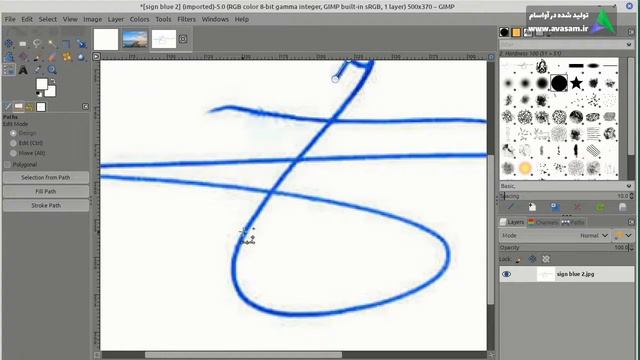Click the Selection from Path button
640x360 pixels.
click(46, 178)
